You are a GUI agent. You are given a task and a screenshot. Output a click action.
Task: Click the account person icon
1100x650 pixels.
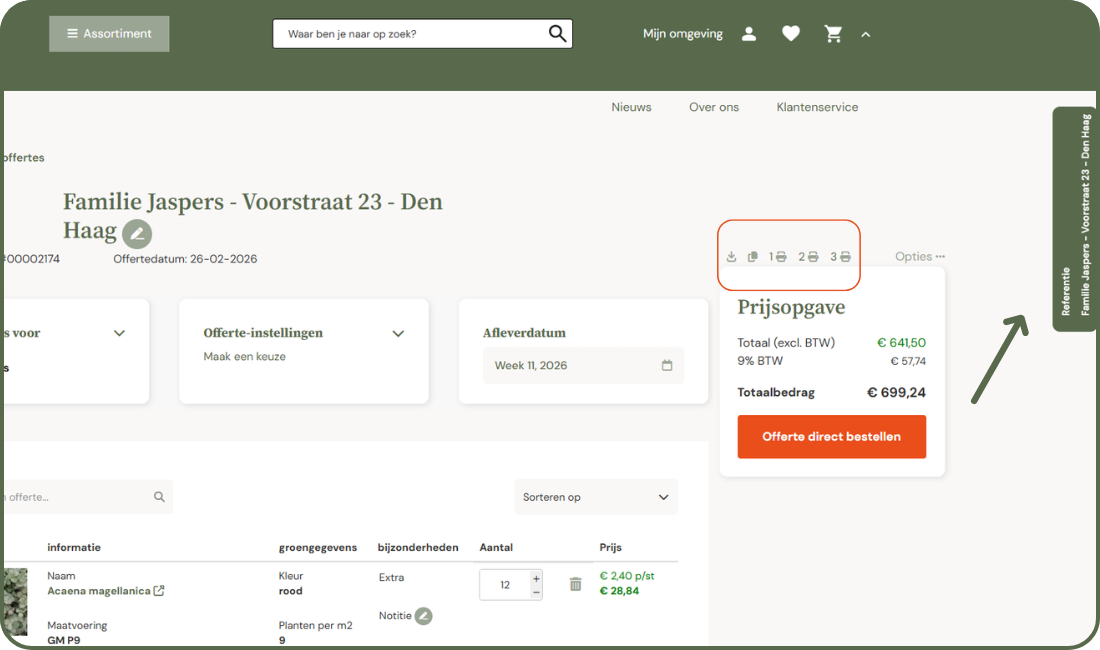[749, 33]
